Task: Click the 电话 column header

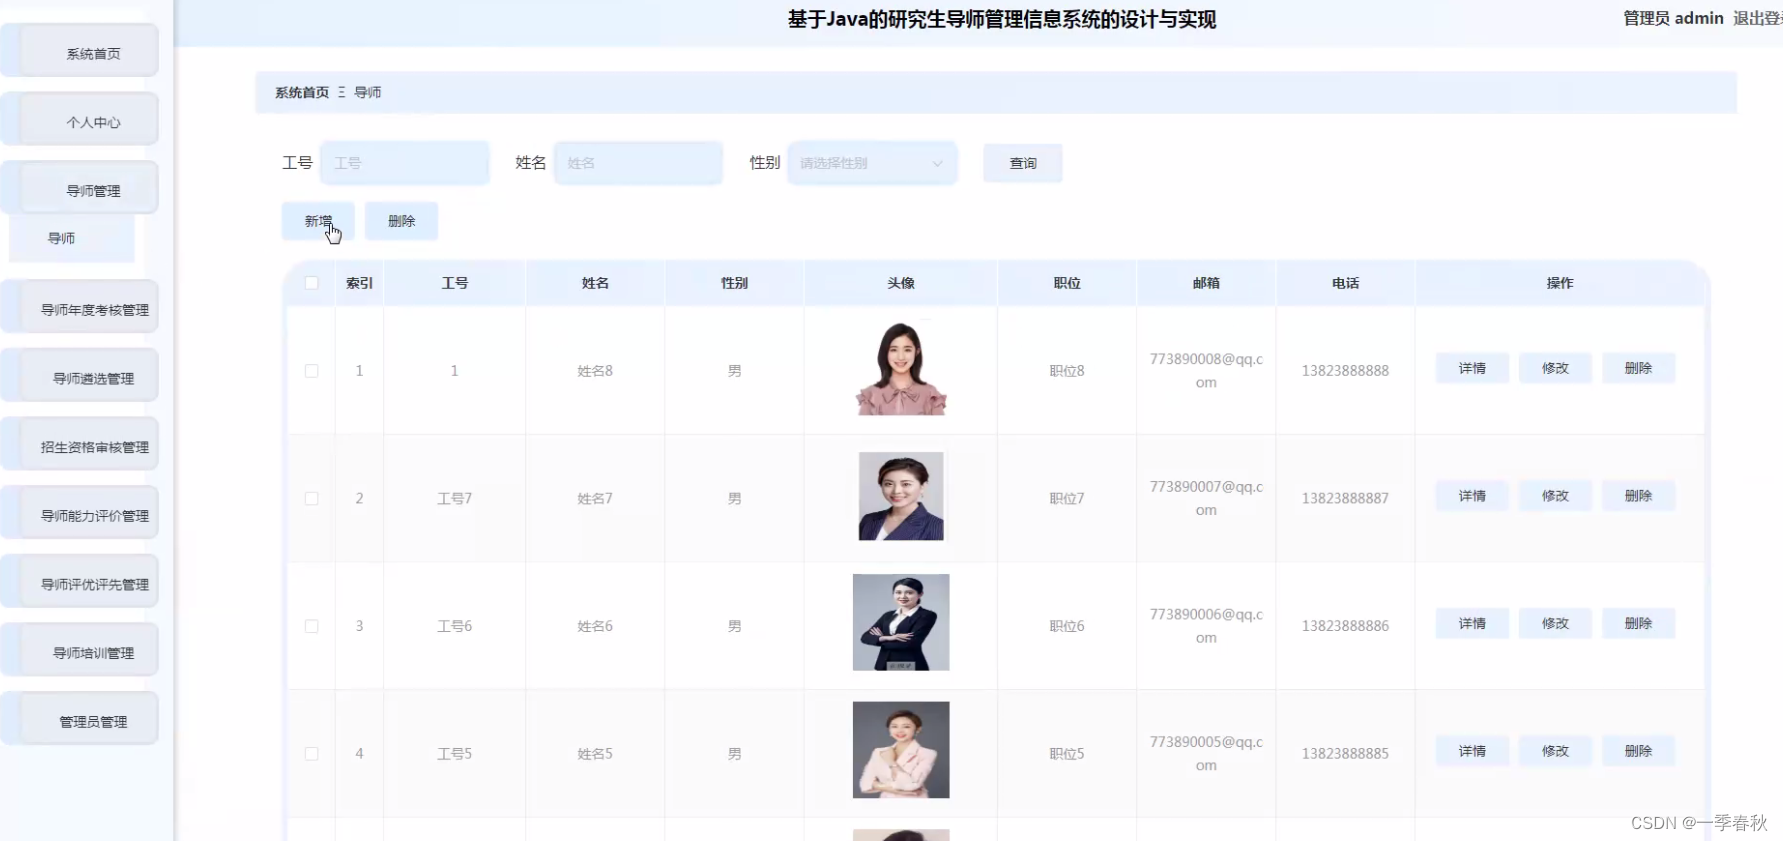Action: coord(1345,283)
